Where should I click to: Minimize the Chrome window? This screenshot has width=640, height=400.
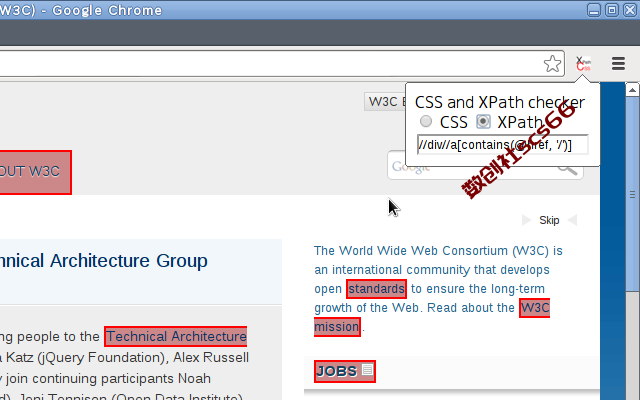point(594,10)
